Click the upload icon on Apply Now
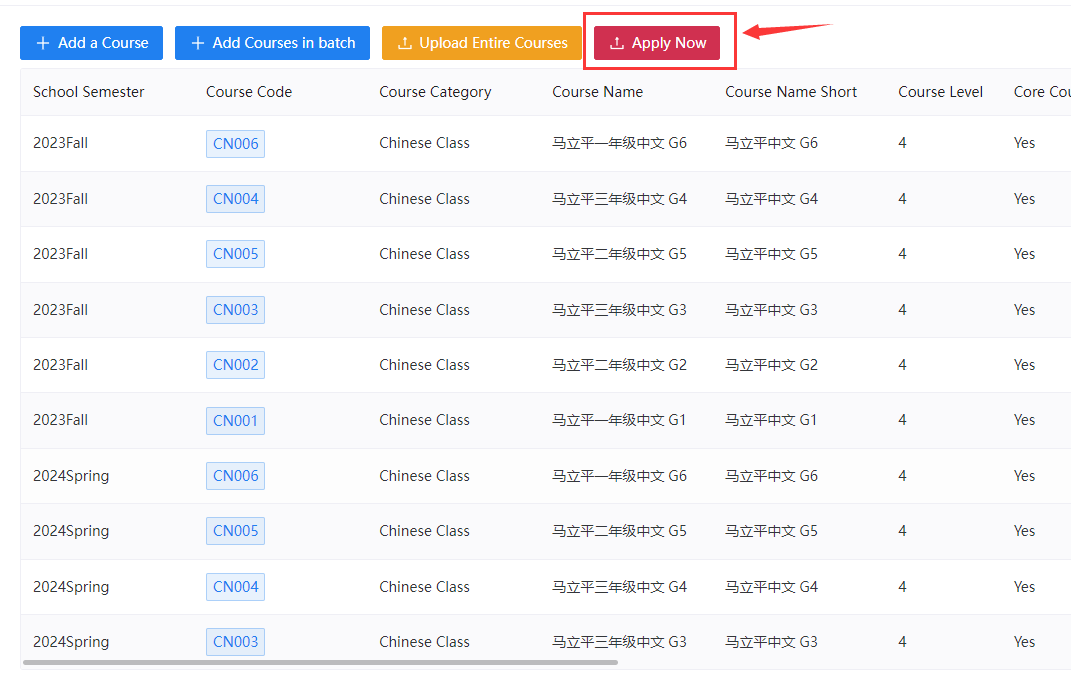The width and height of the screenshot is (1071, 686). click(x=617, y=43)
